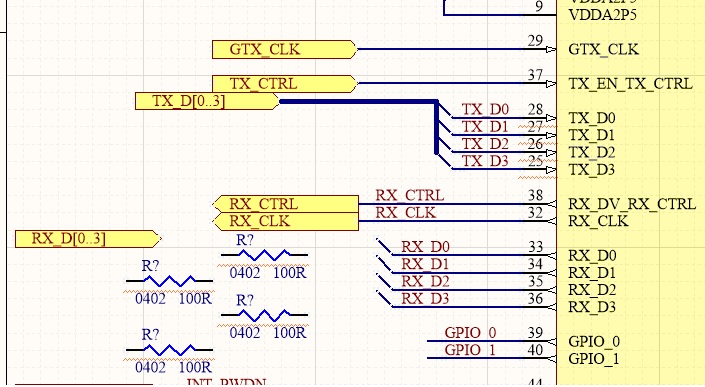Click the thick TX_D bus line

358,102
